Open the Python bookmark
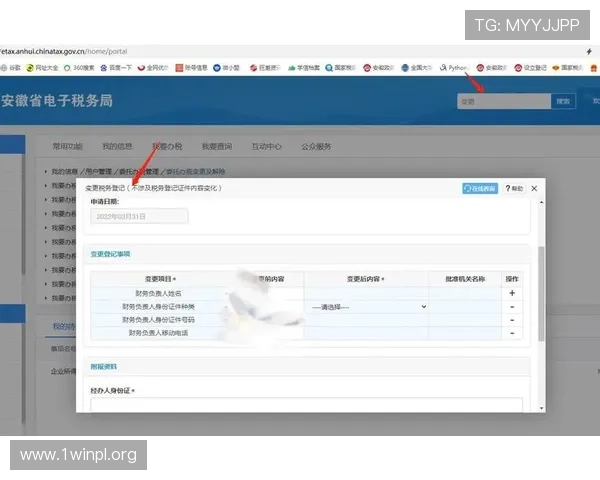The height and width of the screenshot is (480, 600). (x=454, y=68)
